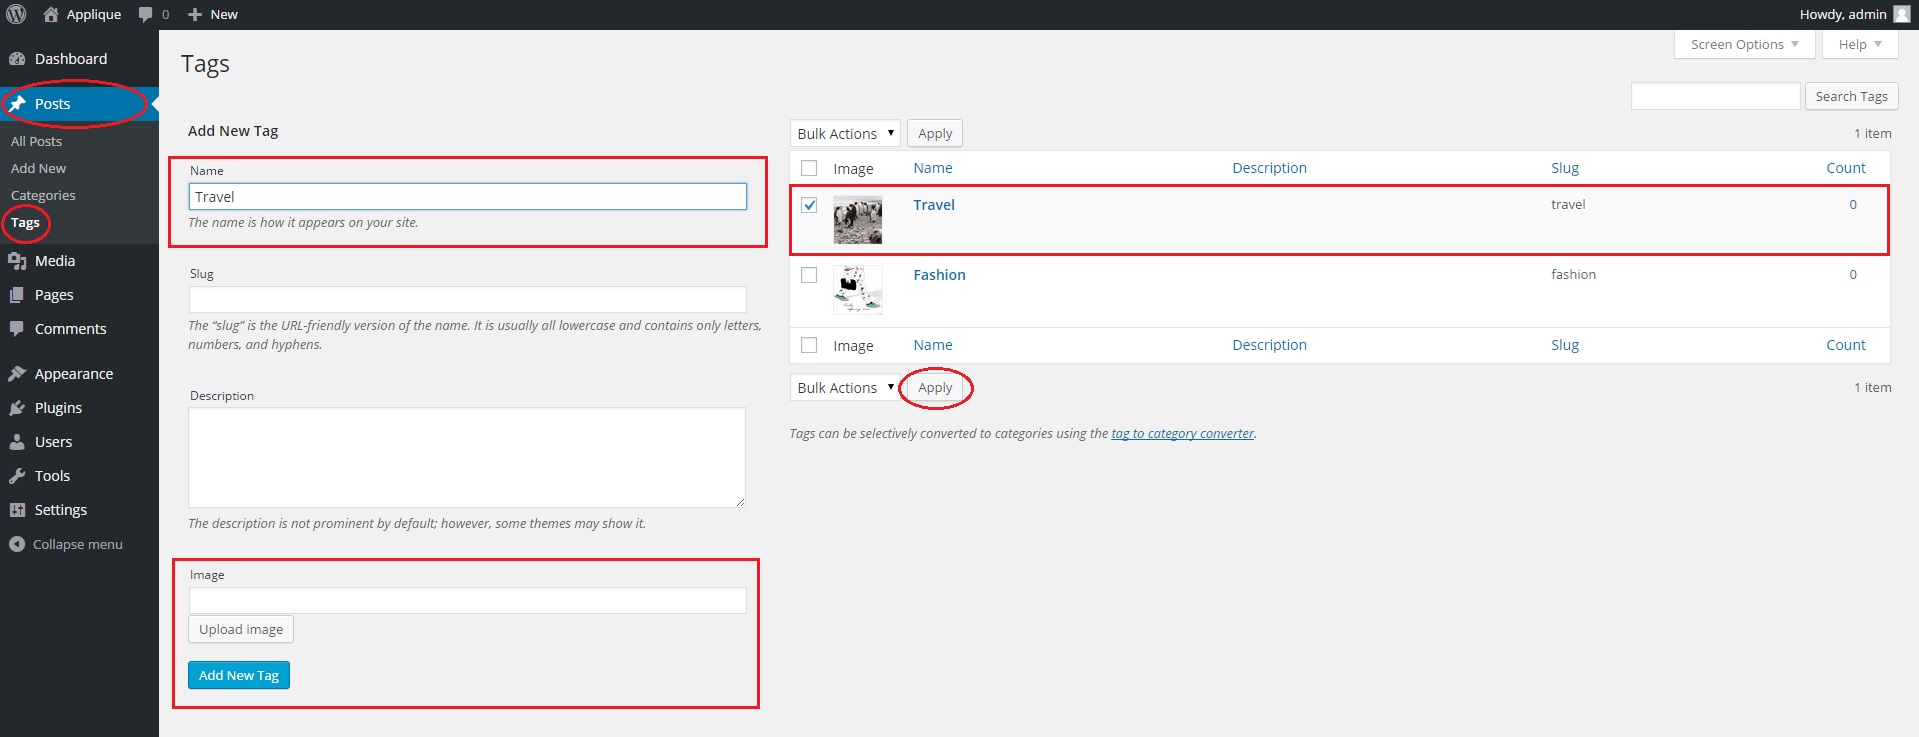
Task: Toggle the select-all checkbox in table header
Action: point(809,168)
